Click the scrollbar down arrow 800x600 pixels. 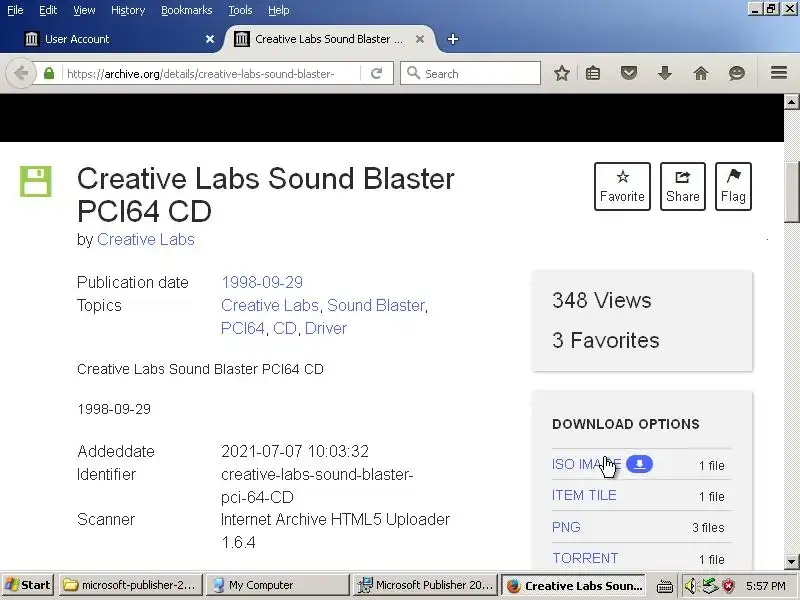(791, 562)
